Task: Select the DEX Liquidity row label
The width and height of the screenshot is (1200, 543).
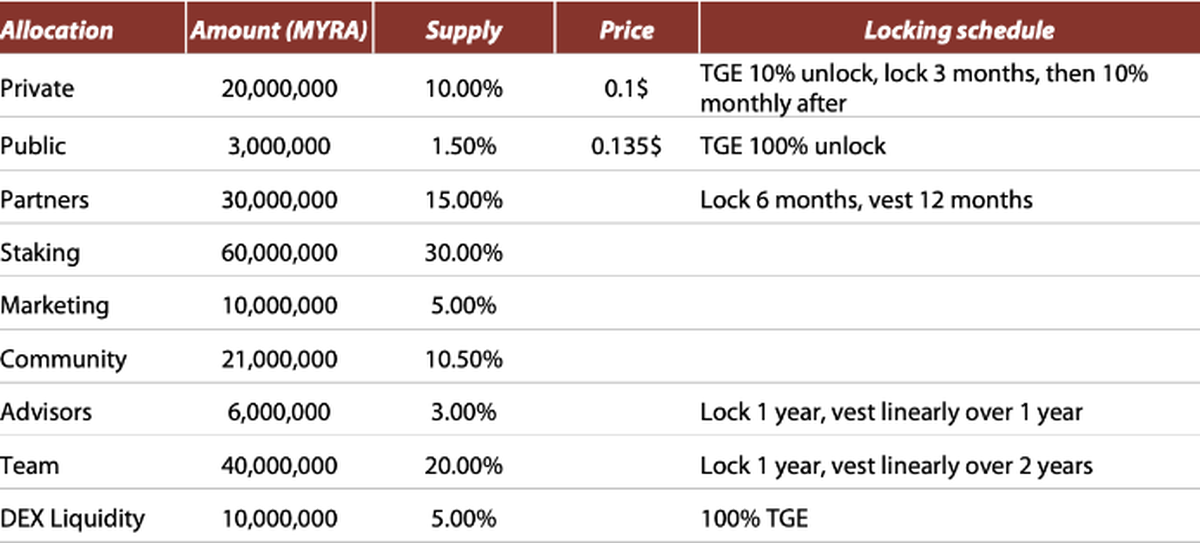Action: (72, 518)
